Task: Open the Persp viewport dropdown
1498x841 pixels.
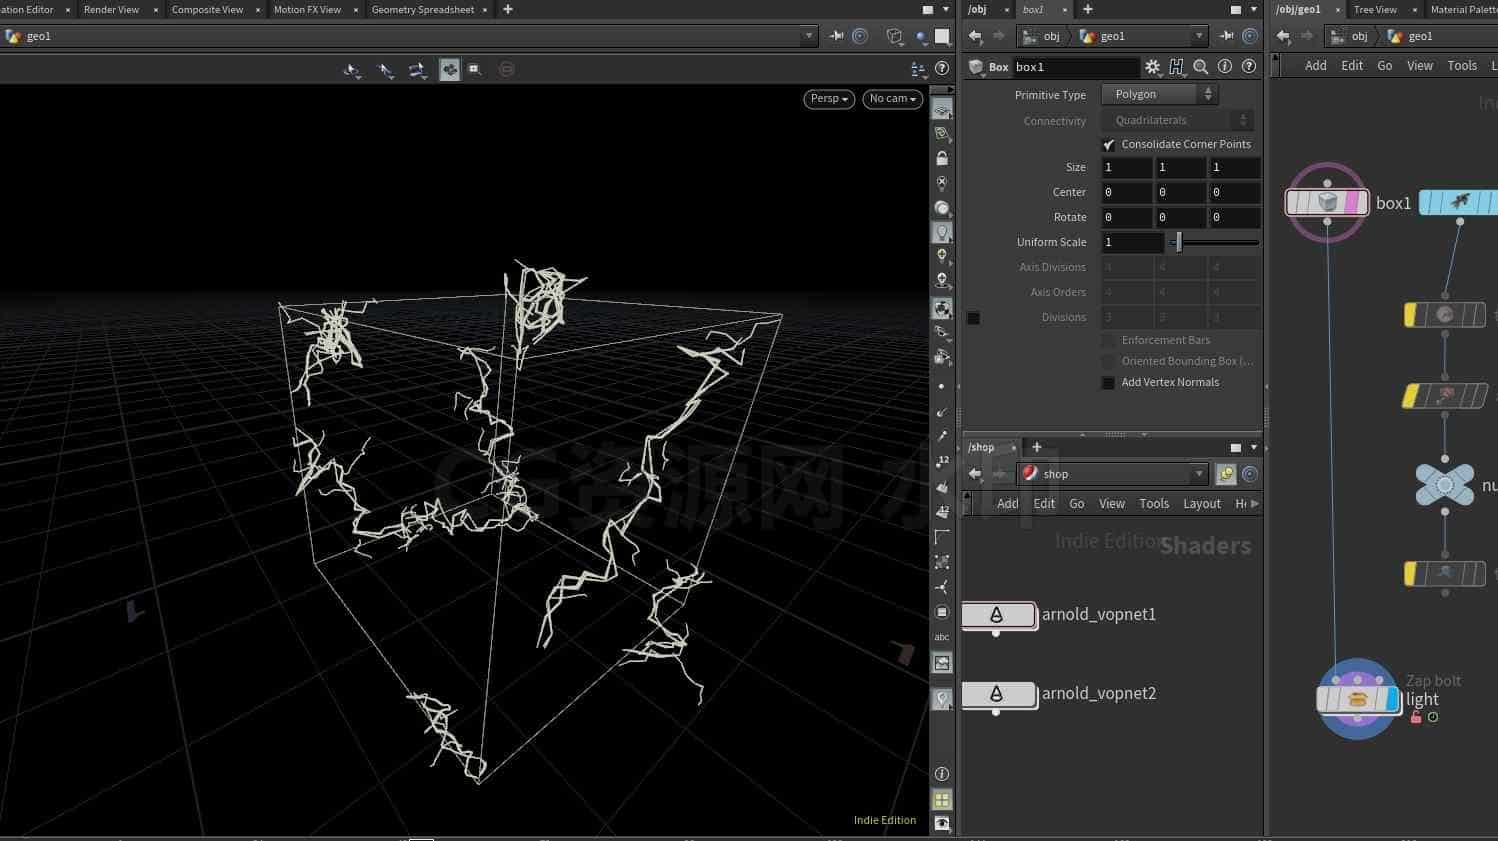Action: pos(829,99)
